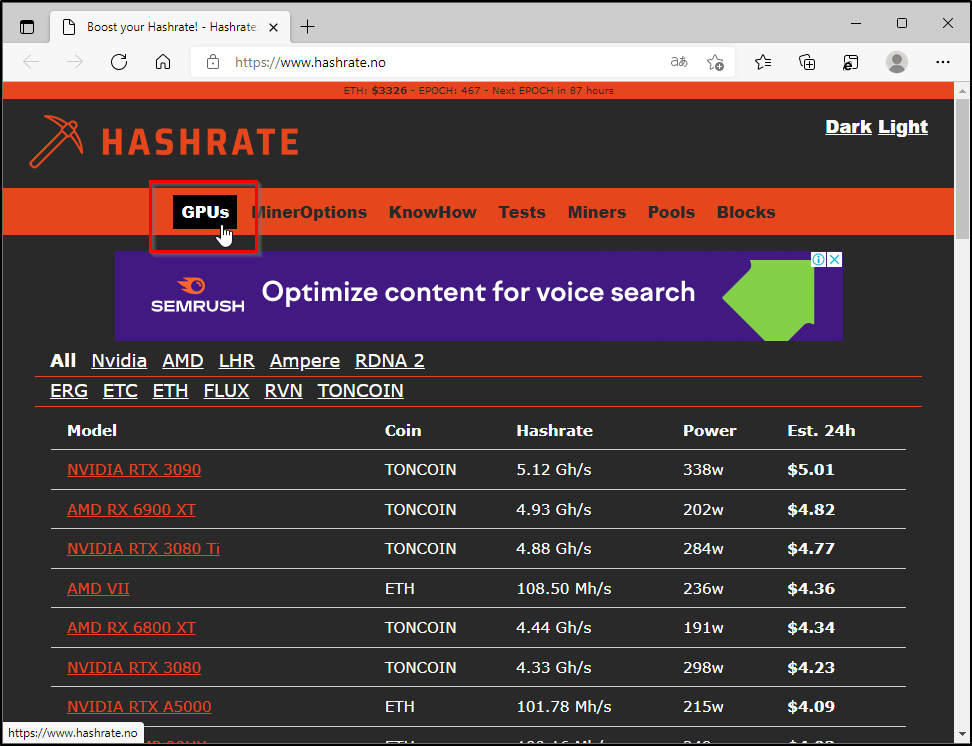Go to the browser home page
The height and width of the screenshot is (746, 972).
pyautogui.click(x=163, y=62)
